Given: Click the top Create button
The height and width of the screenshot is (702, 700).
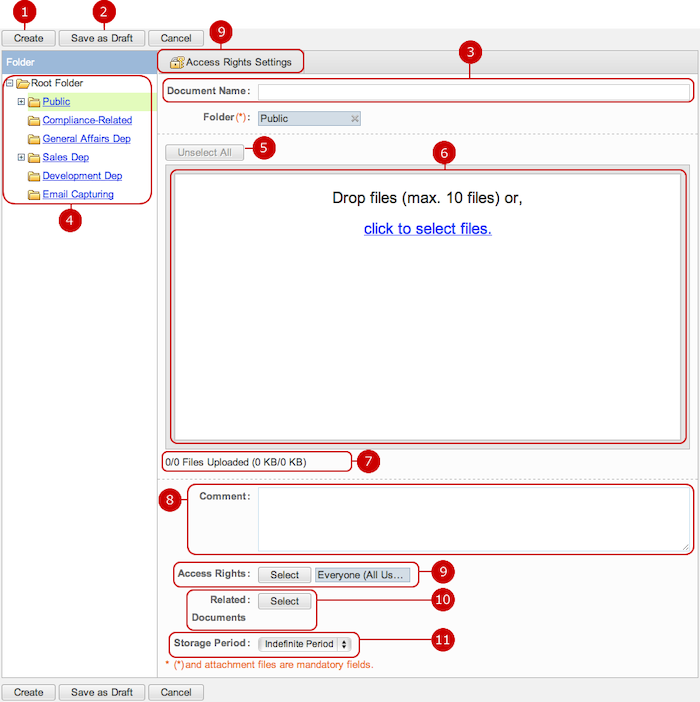Looking at the screenshot, I should [x=29, y=38].
